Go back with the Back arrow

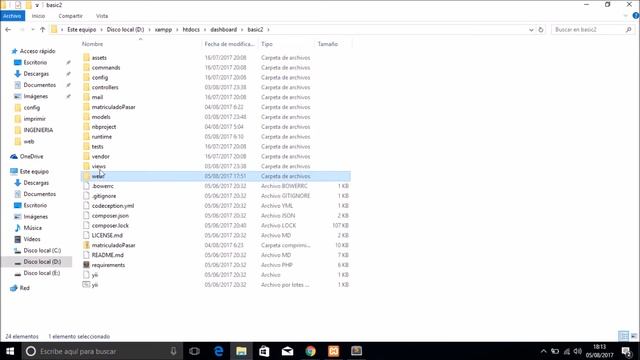point(8,30)
